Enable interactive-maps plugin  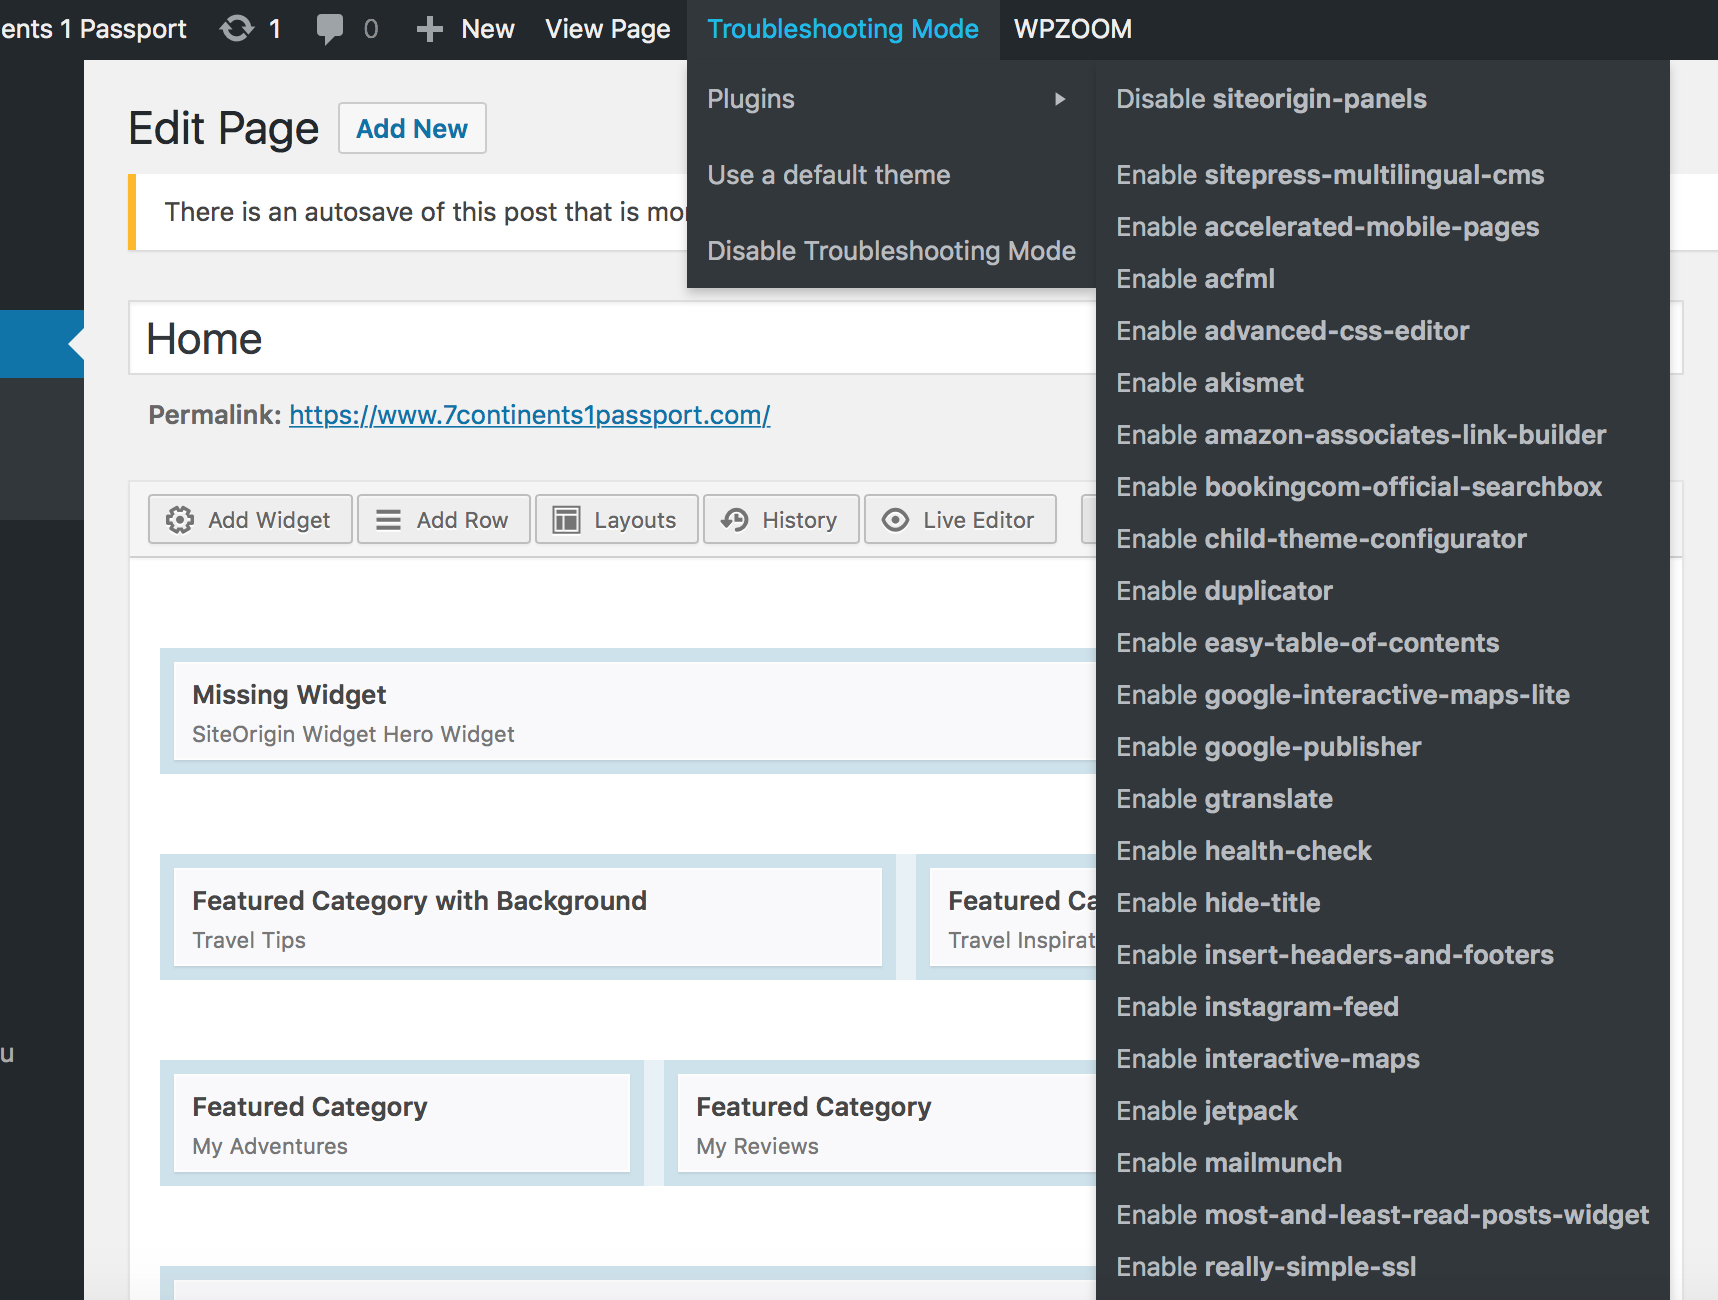click(x=1268, y=1059)
